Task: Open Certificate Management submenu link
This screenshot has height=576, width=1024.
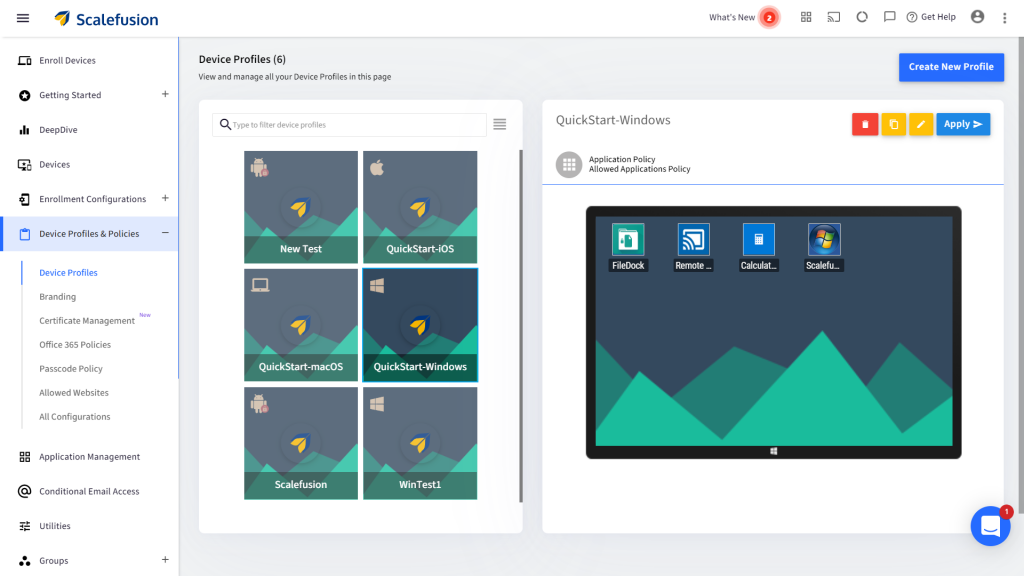Action: 87,321
